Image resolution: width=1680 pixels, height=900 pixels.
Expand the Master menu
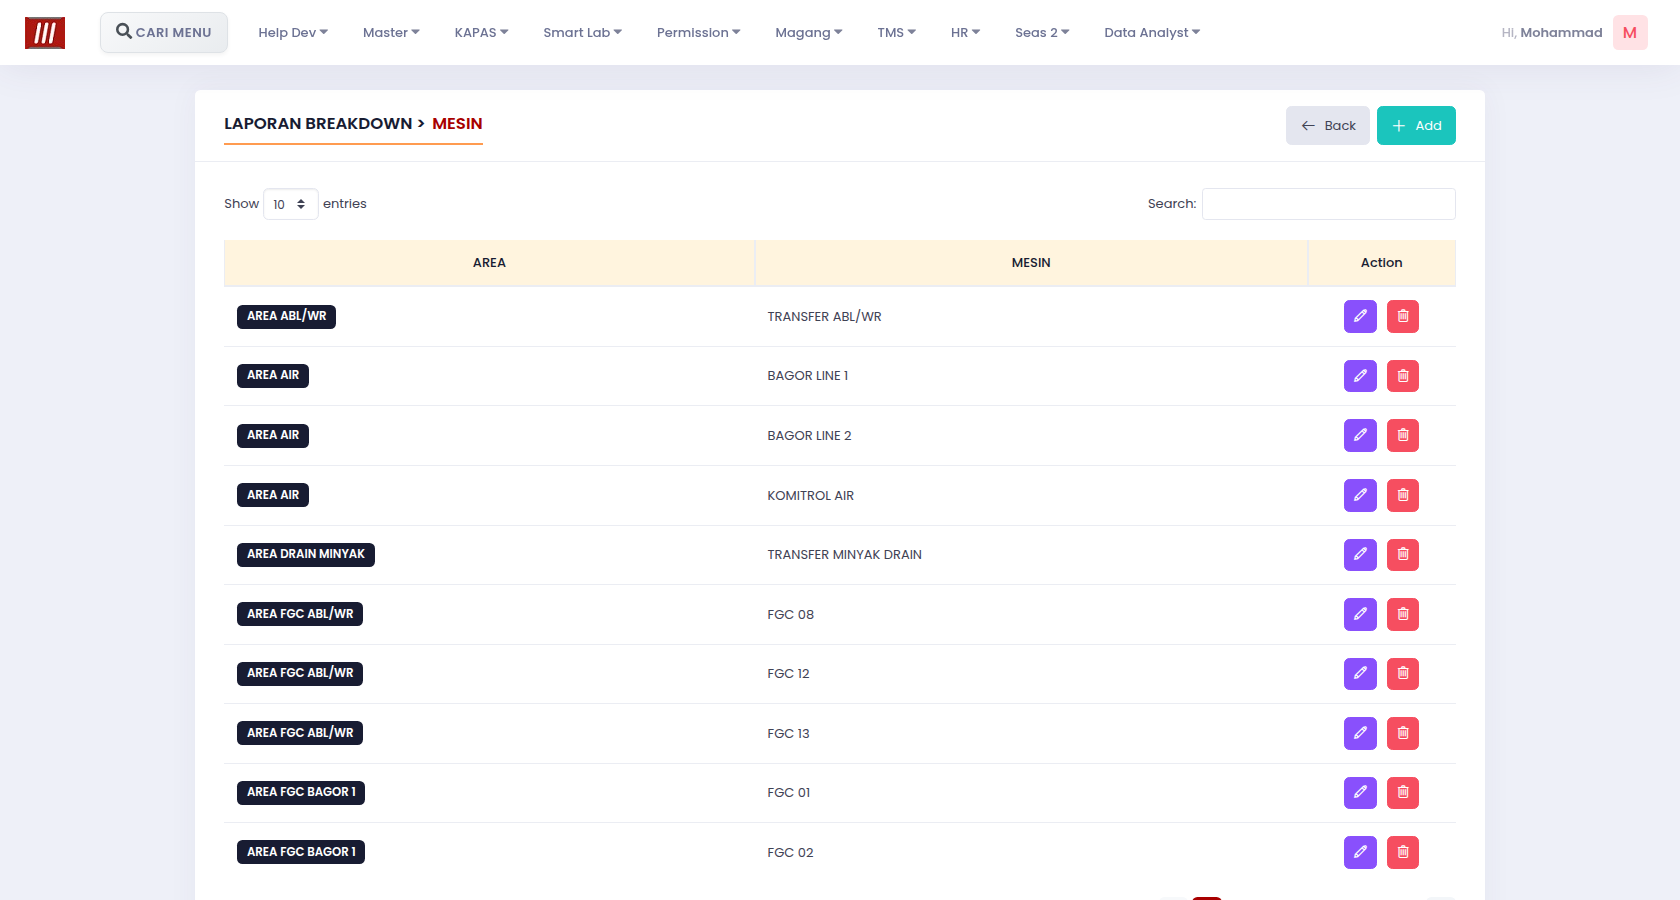tap(391, 33)
